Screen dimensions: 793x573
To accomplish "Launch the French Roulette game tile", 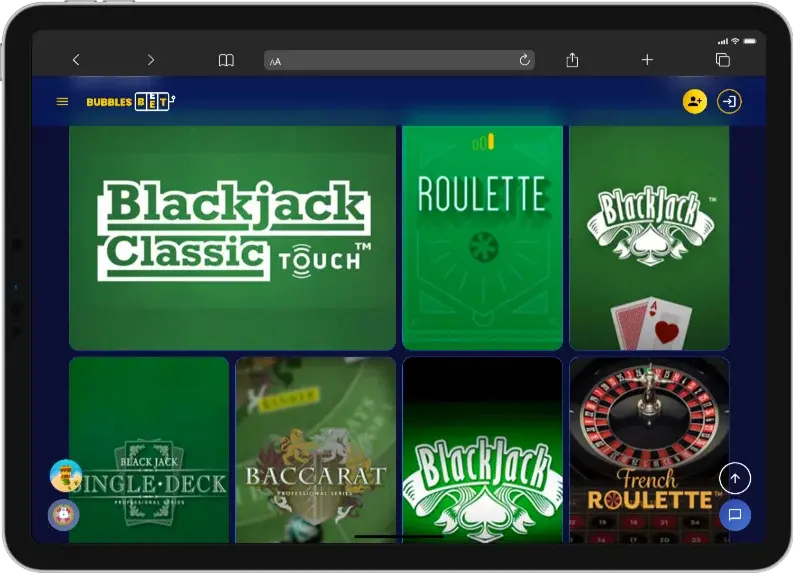I will pyautogui.click(x=649, y=450).
